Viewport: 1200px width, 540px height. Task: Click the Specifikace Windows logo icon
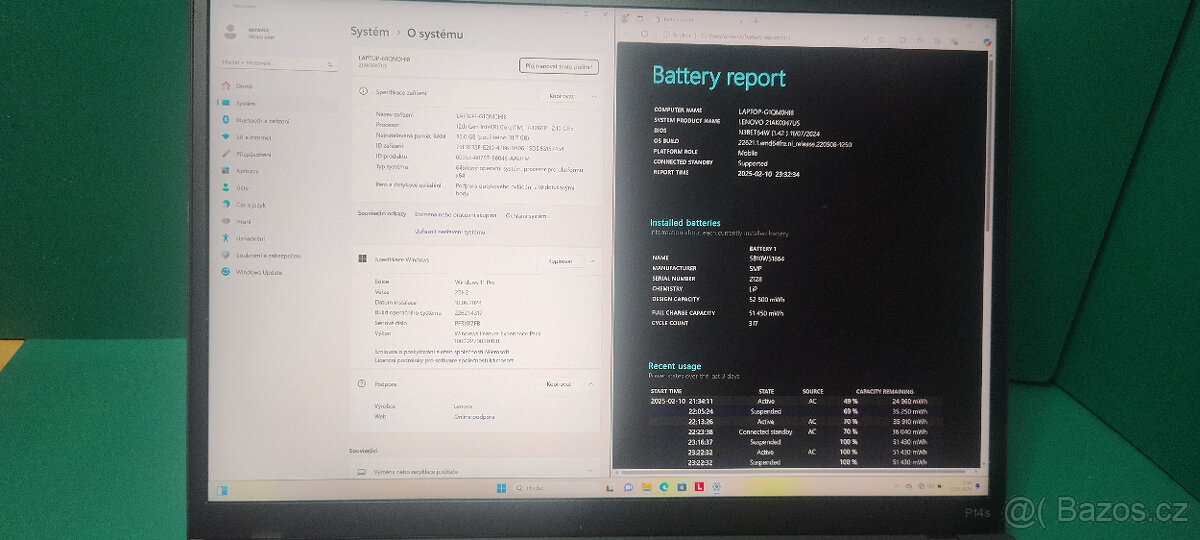coord(362,259)
